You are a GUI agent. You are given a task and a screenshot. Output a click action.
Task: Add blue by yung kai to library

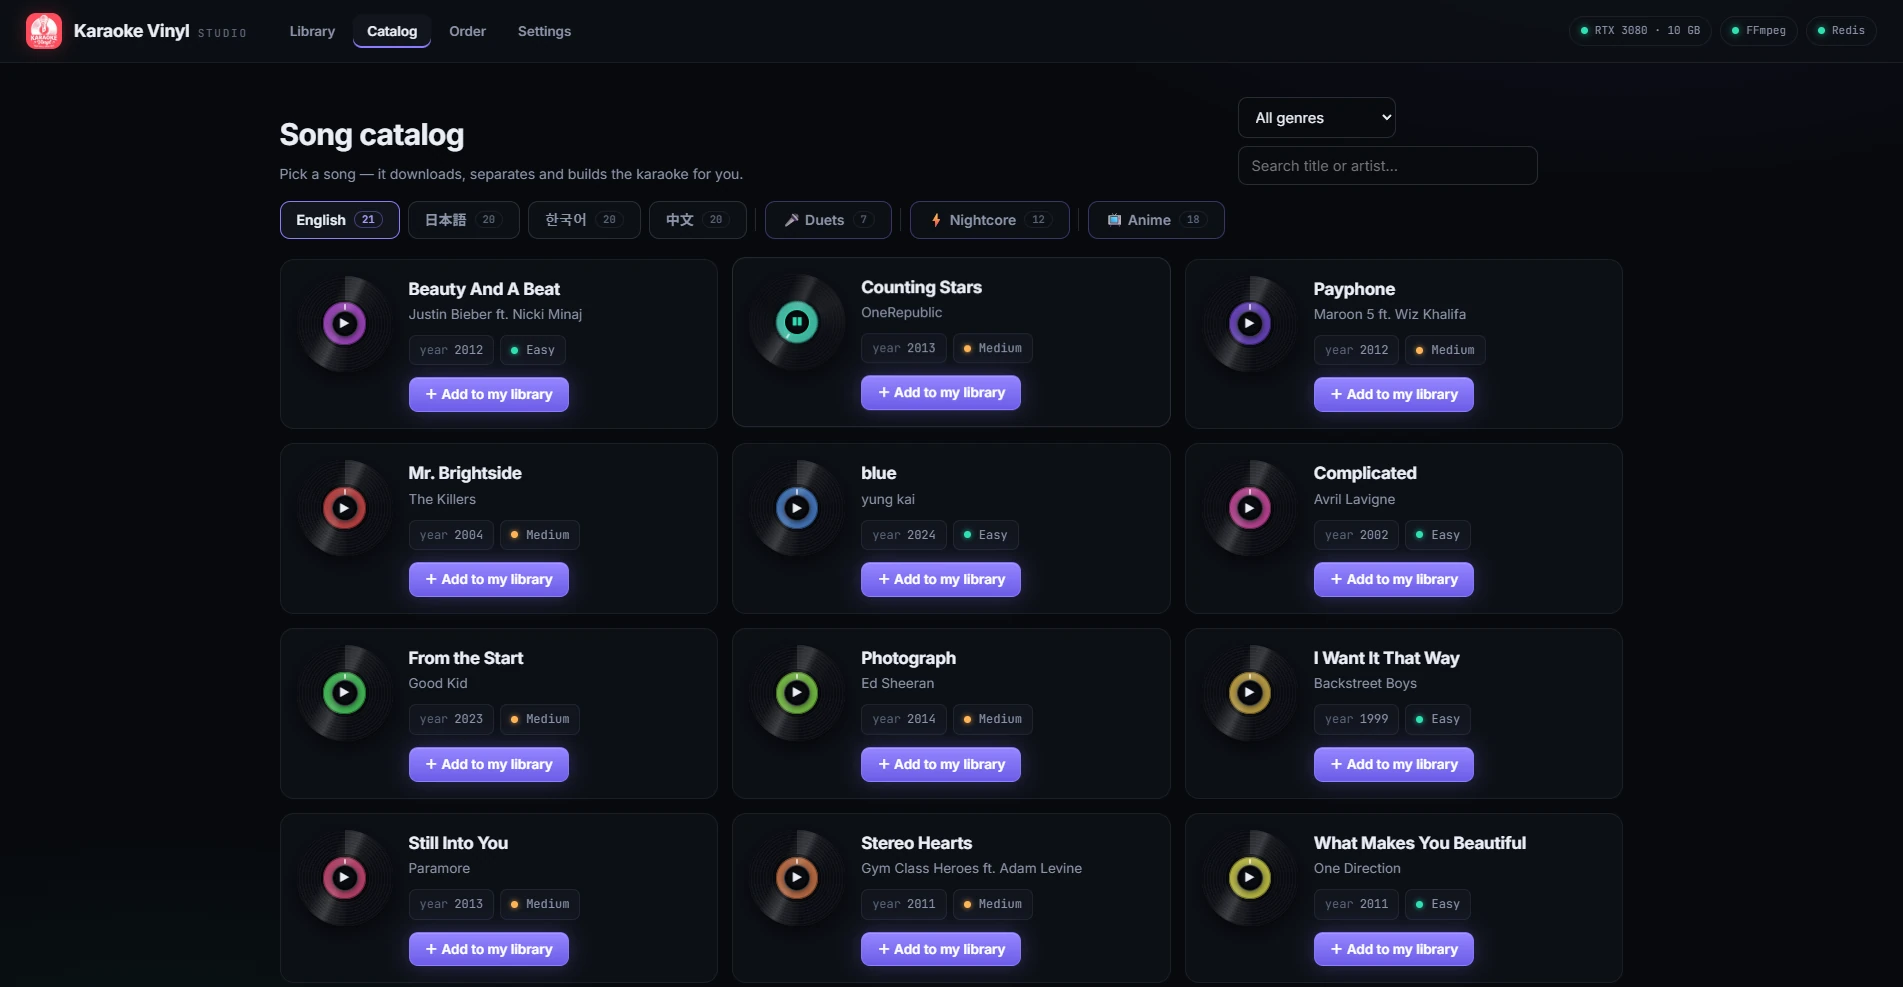coord(941,579)
